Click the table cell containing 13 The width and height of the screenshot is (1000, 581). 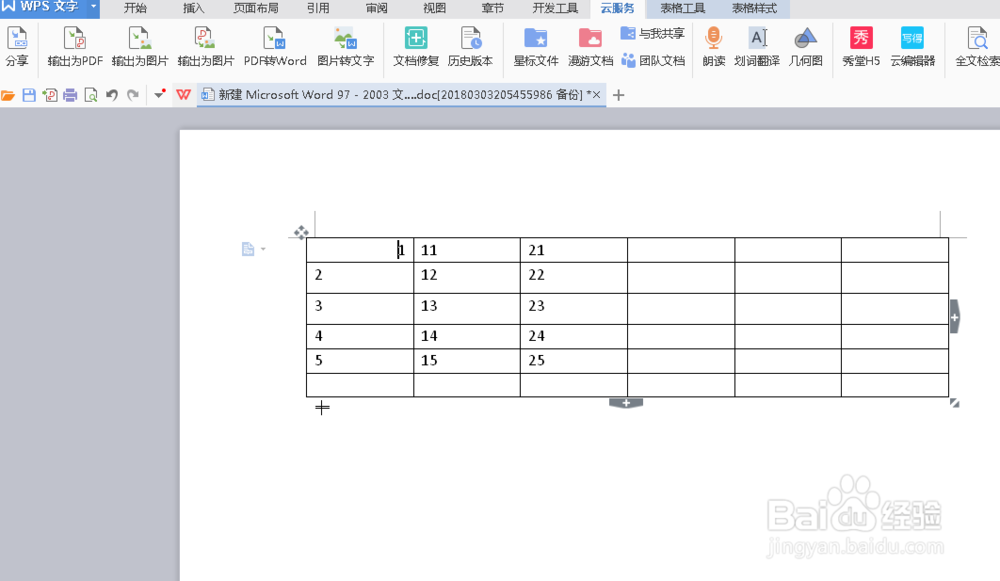467,309
